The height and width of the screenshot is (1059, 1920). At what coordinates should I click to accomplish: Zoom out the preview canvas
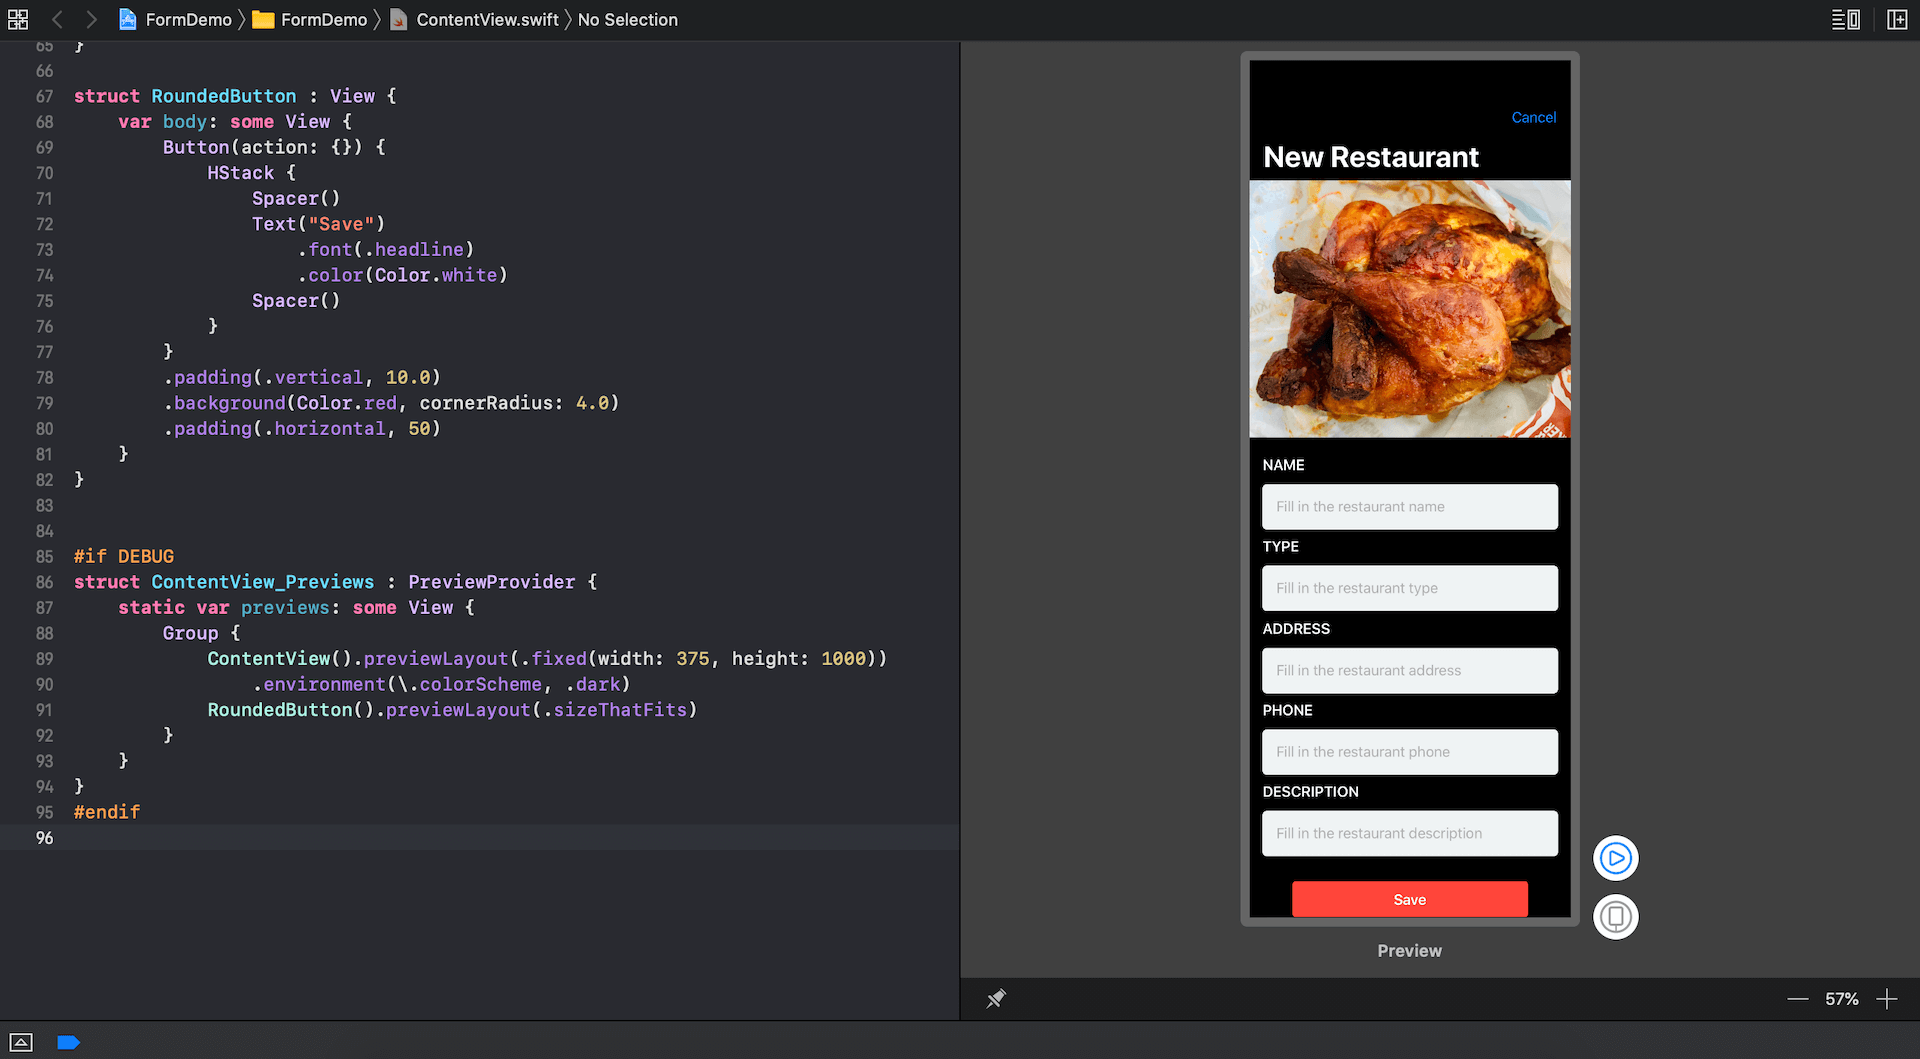[1797, 999]
